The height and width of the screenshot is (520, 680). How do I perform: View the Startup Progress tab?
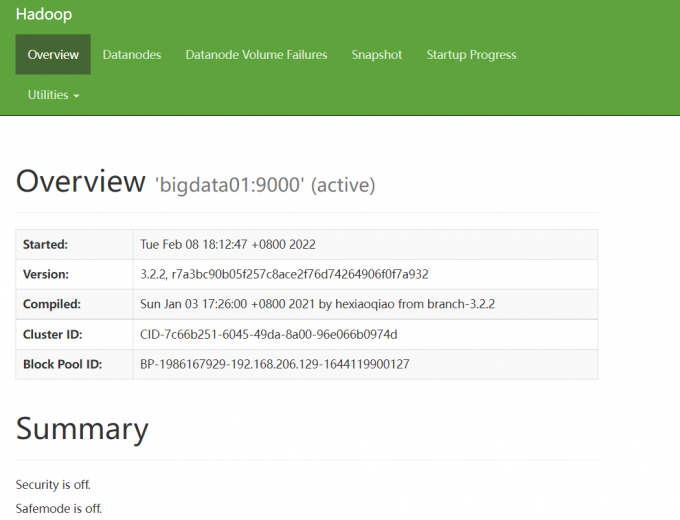(x=471, y=55)
